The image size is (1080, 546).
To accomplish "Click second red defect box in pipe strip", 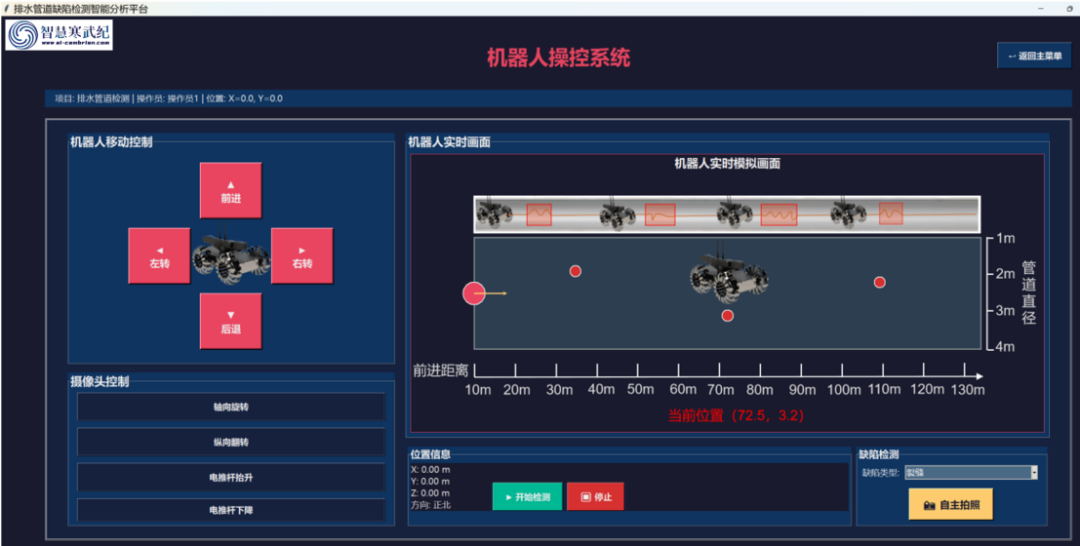I will [x=660, y=215].
